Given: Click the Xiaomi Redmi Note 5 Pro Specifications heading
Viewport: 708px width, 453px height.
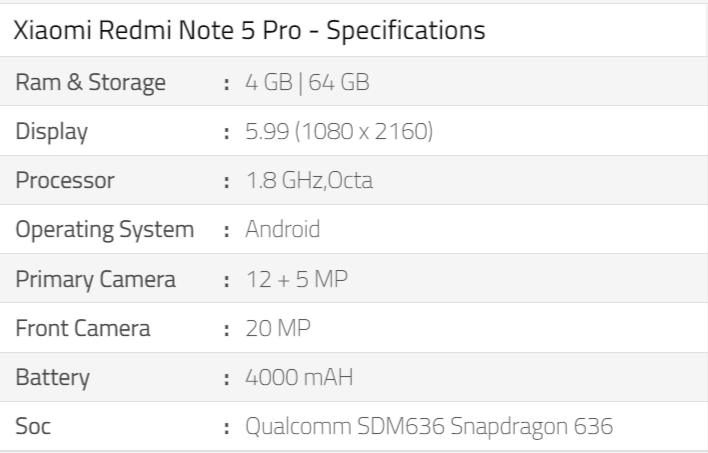Looking at the screenshot, I should (x=249, y=30).
